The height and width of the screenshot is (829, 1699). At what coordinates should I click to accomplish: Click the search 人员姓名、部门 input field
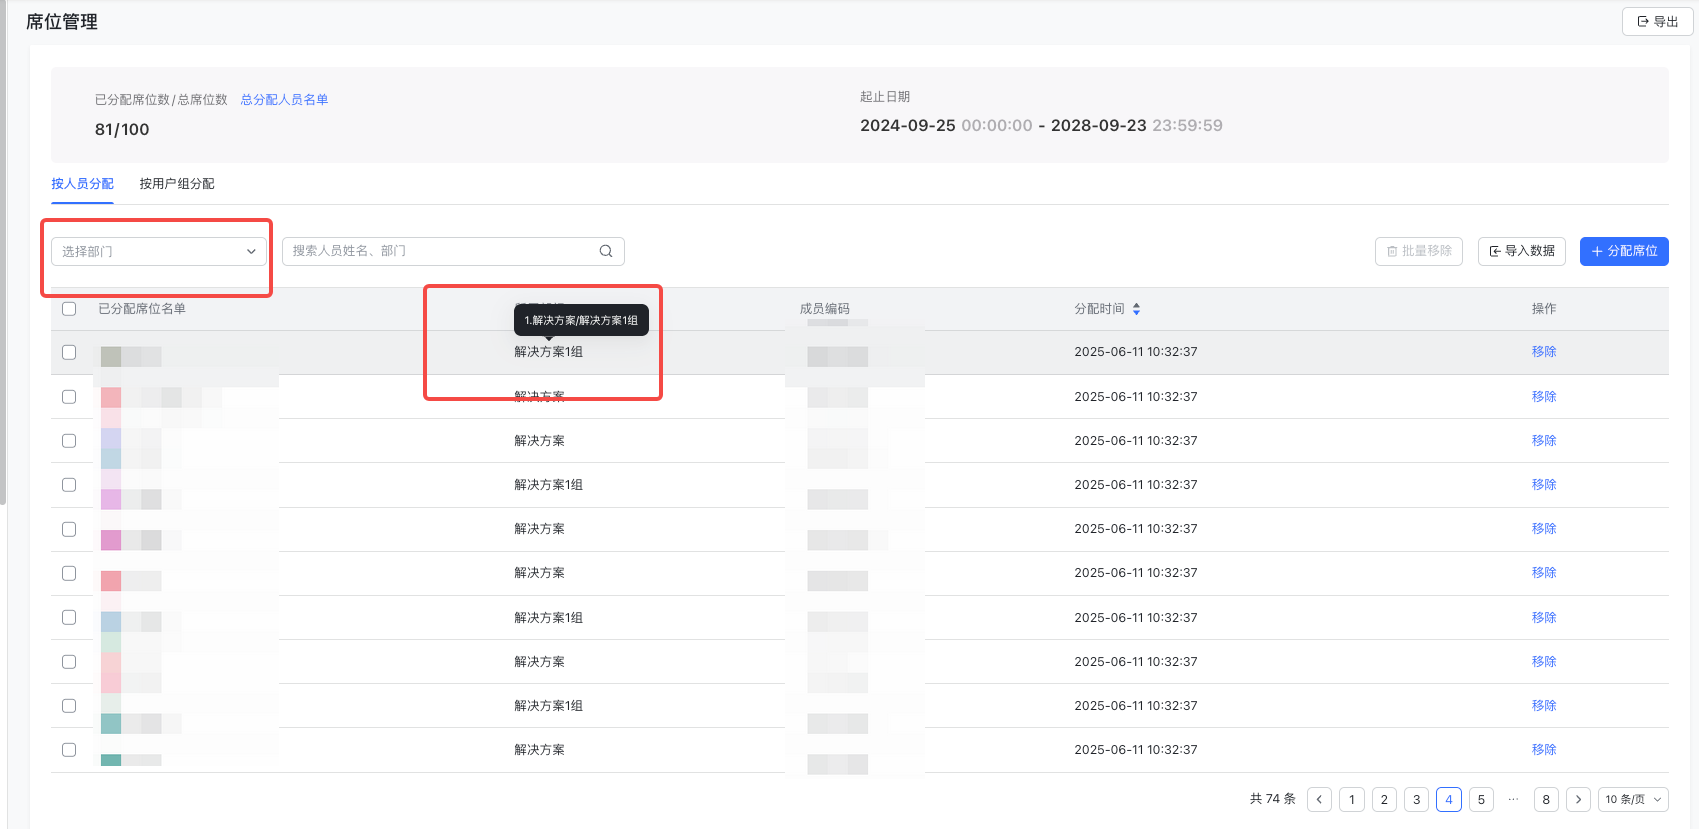tap(453, 251)
